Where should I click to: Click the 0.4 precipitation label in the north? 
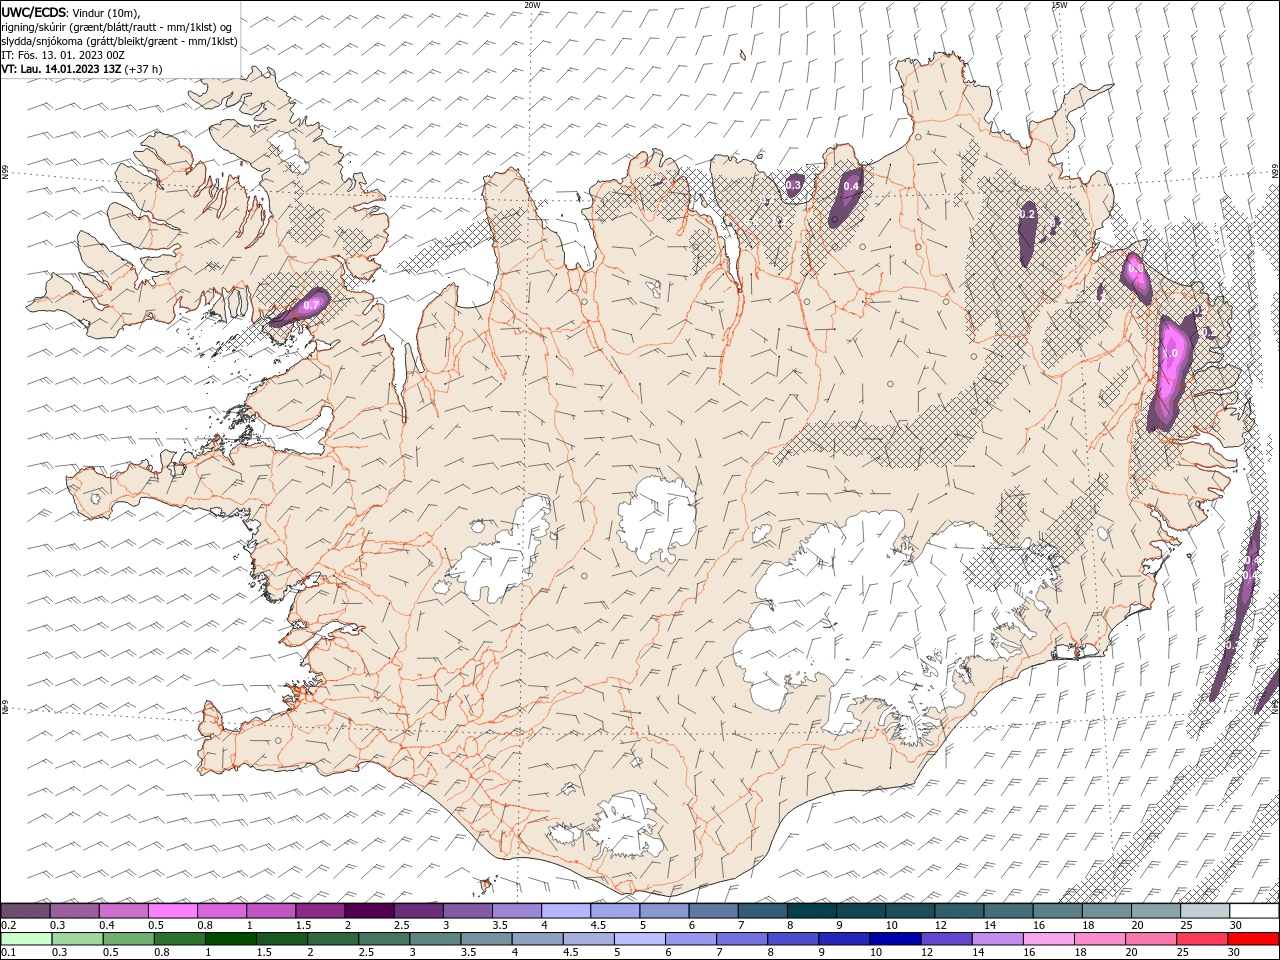(x=851, y=186)
